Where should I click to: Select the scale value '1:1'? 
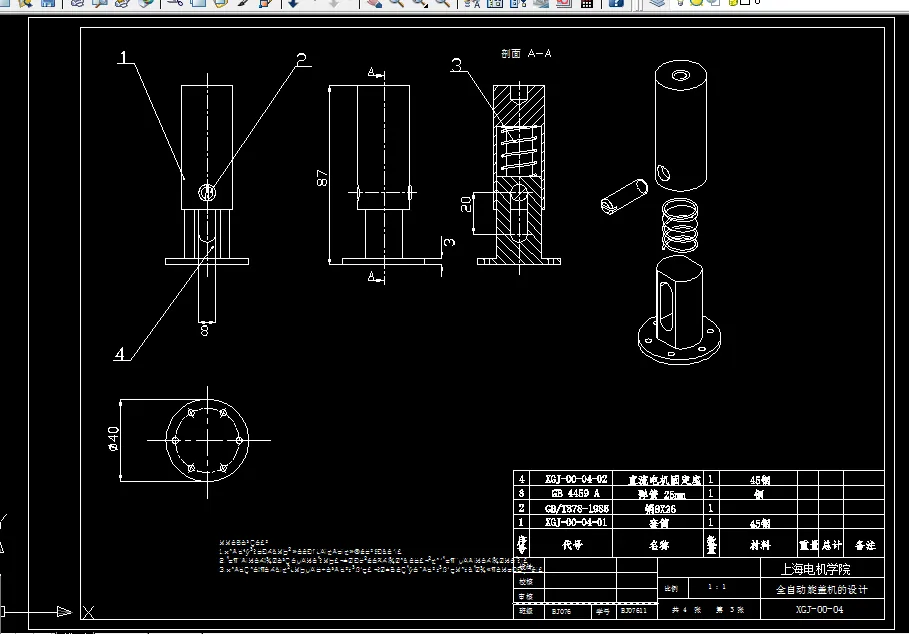coord(717,587)
